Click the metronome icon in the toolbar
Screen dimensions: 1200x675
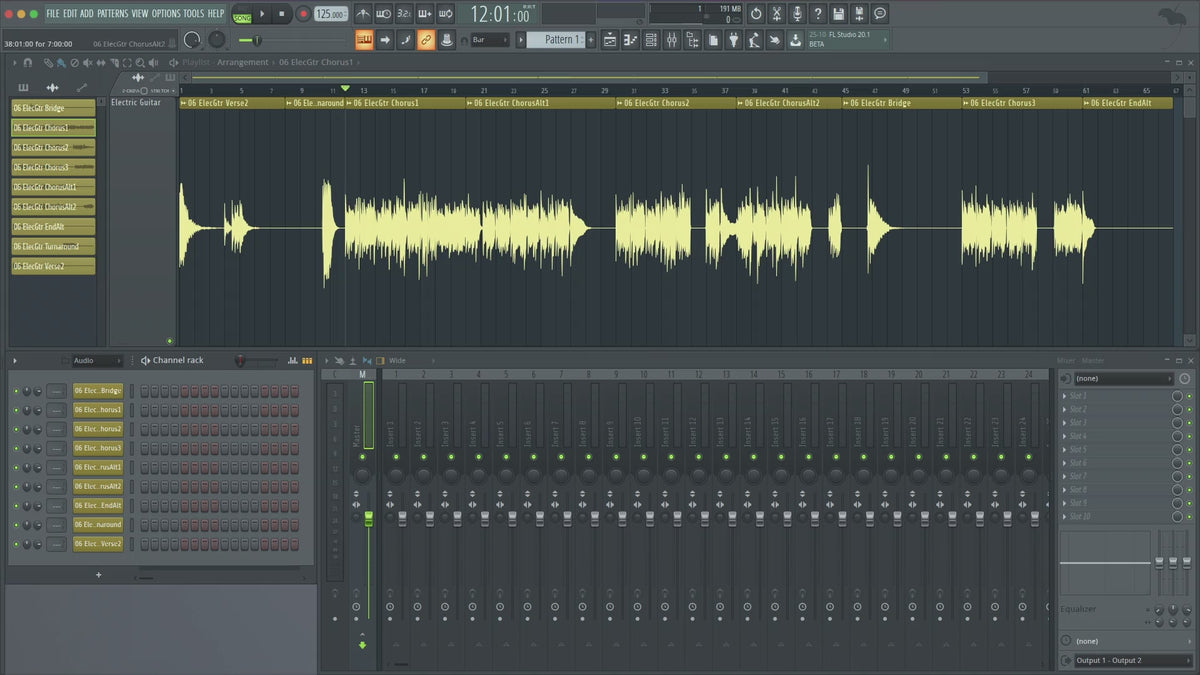coord(361,14)
